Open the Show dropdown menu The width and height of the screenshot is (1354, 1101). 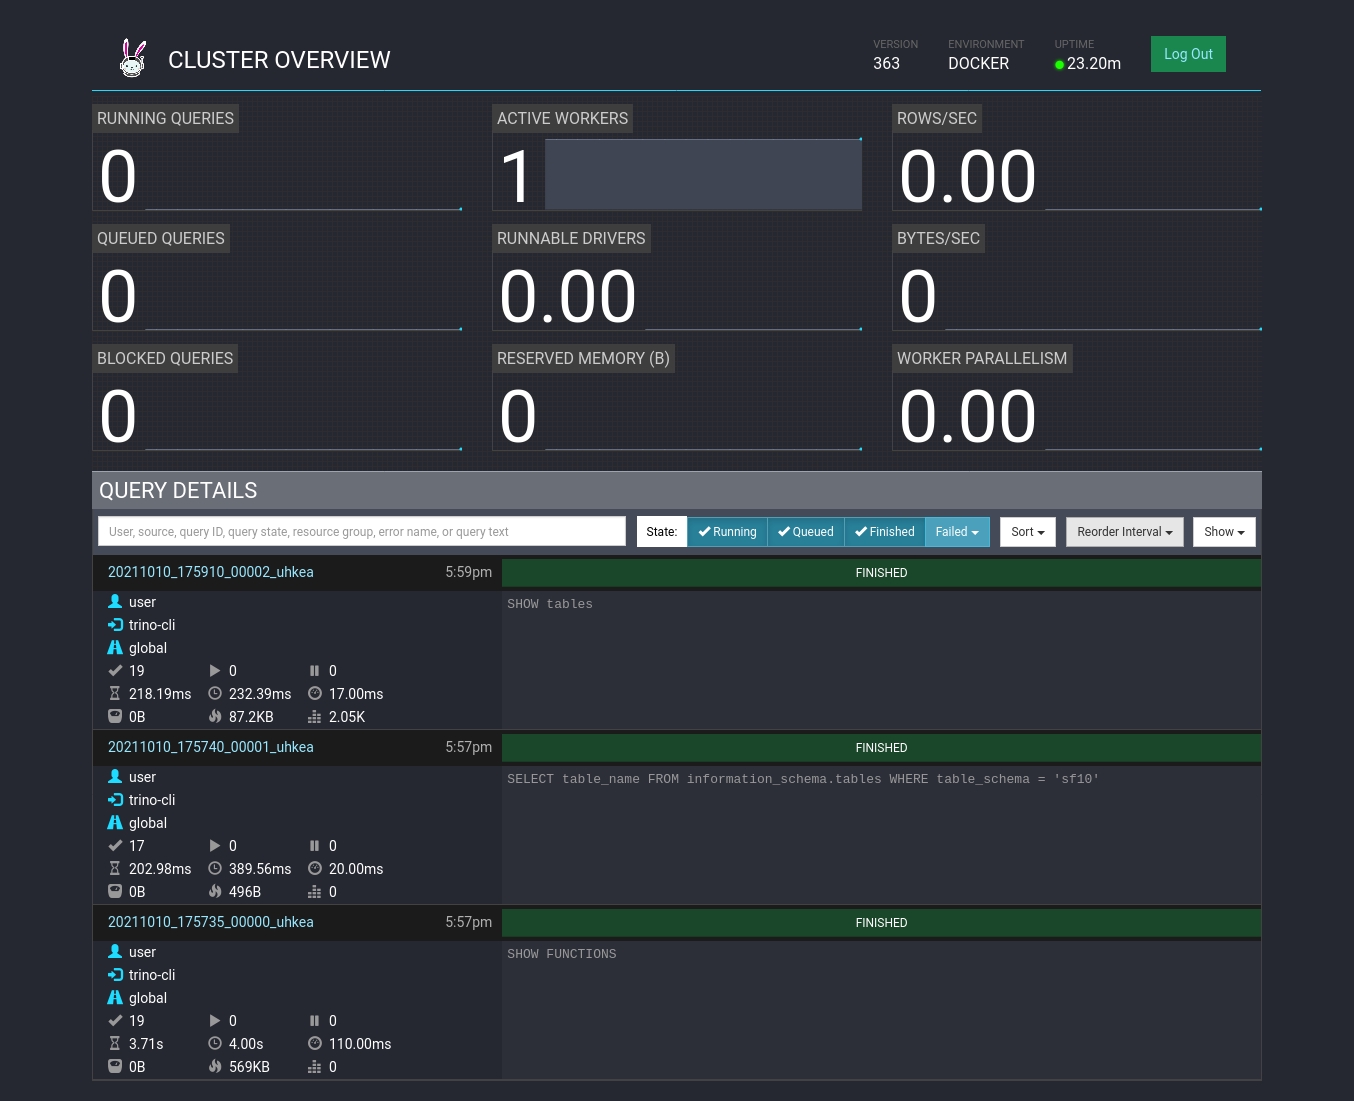(1223, 532)
